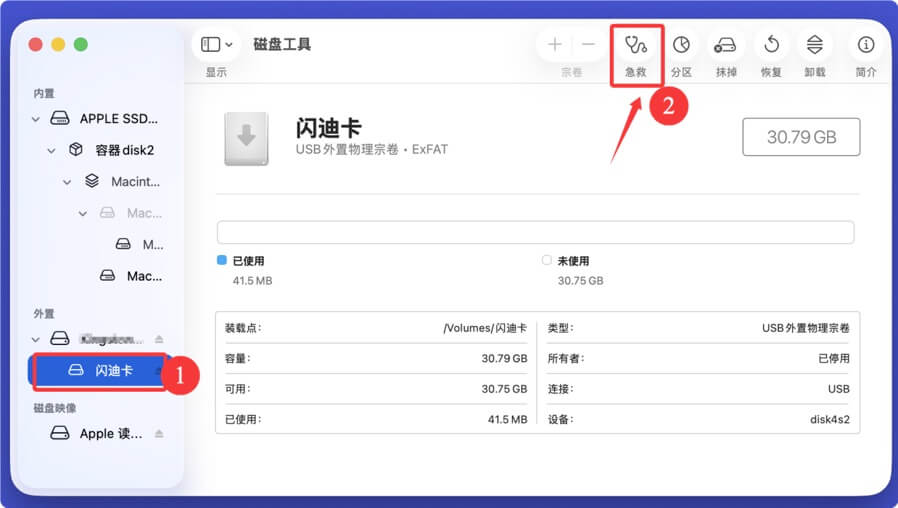Click the 容量 30.79 GB table value
Image resolution: width=898 pixels, height=508 pixels.
[504, 359]
